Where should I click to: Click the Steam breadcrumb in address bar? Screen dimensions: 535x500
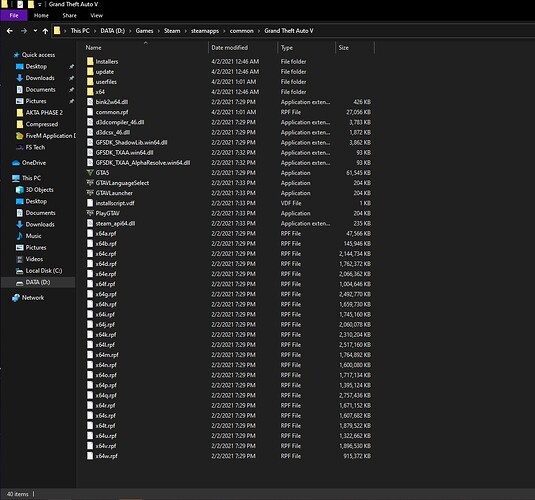172,31
